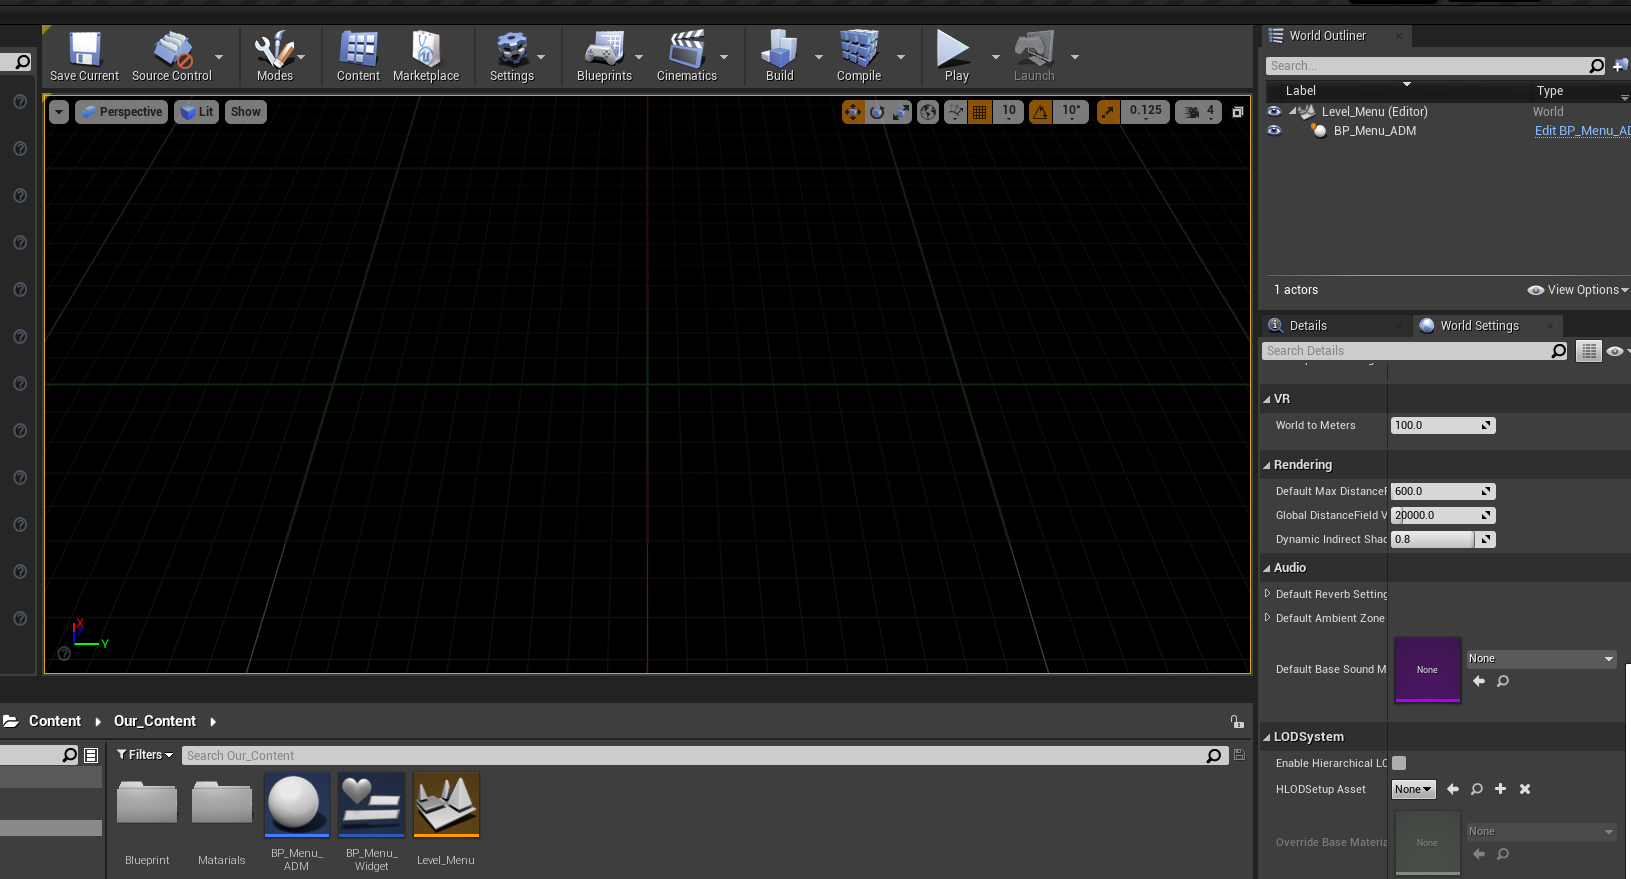Clear the HLODSetup Asset with X icon

click(1525, 789)
